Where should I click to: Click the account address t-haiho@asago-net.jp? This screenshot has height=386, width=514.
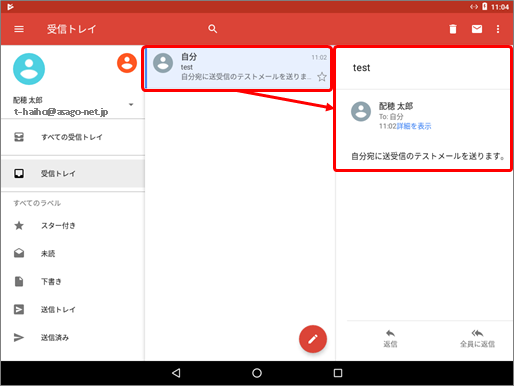coord(61,112)
